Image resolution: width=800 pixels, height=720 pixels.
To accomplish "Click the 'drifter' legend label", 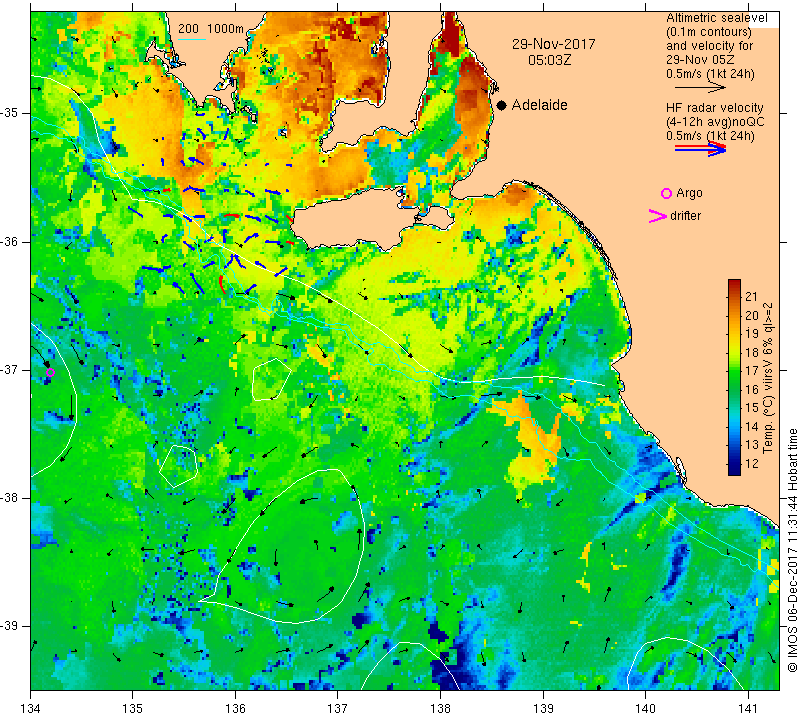I will [x=685, y=216].
